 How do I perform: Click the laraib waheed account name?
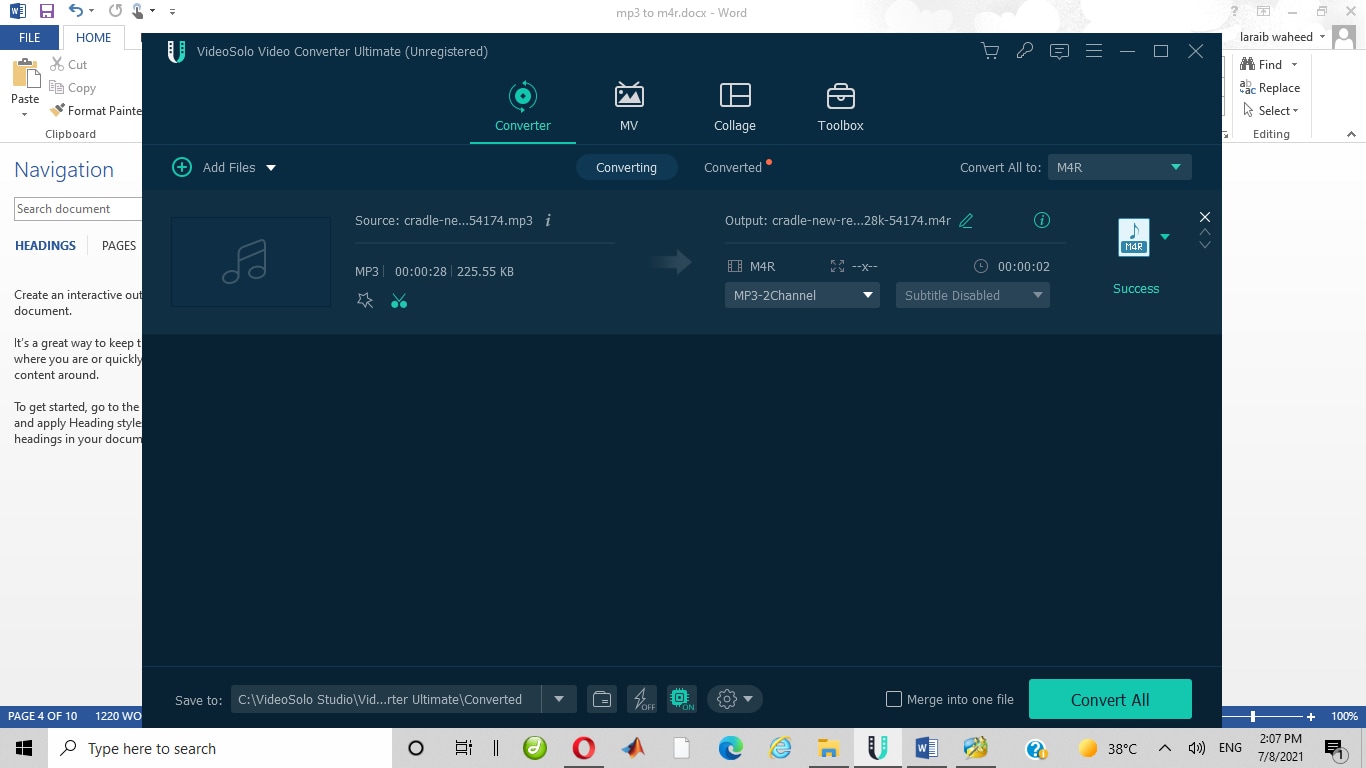(x=1276, y=37)
